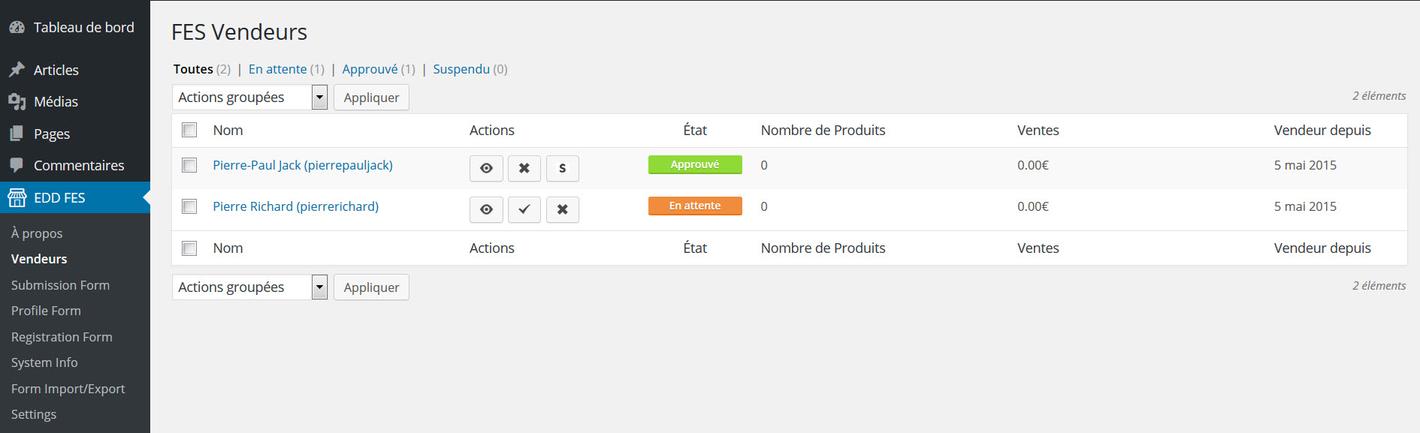Open the top Actions groupées dropdown
This screenshot has width=1420, height=433.
point(250,97)
